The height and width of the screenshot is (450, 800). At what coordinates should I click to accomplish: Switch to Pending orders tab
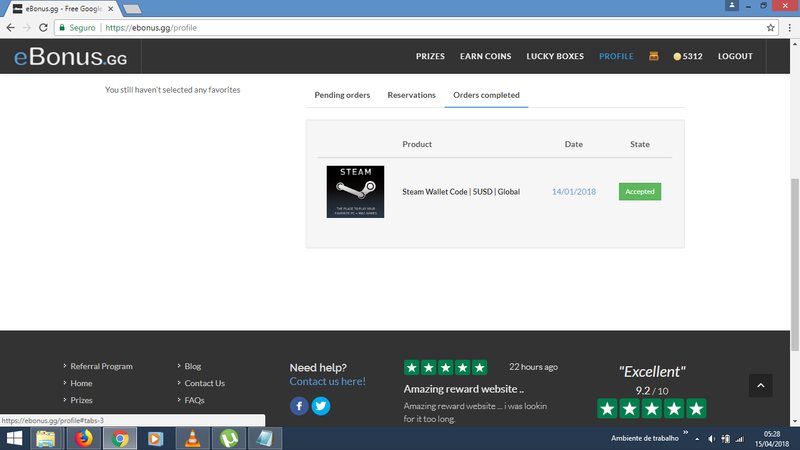tap(342, 95)
